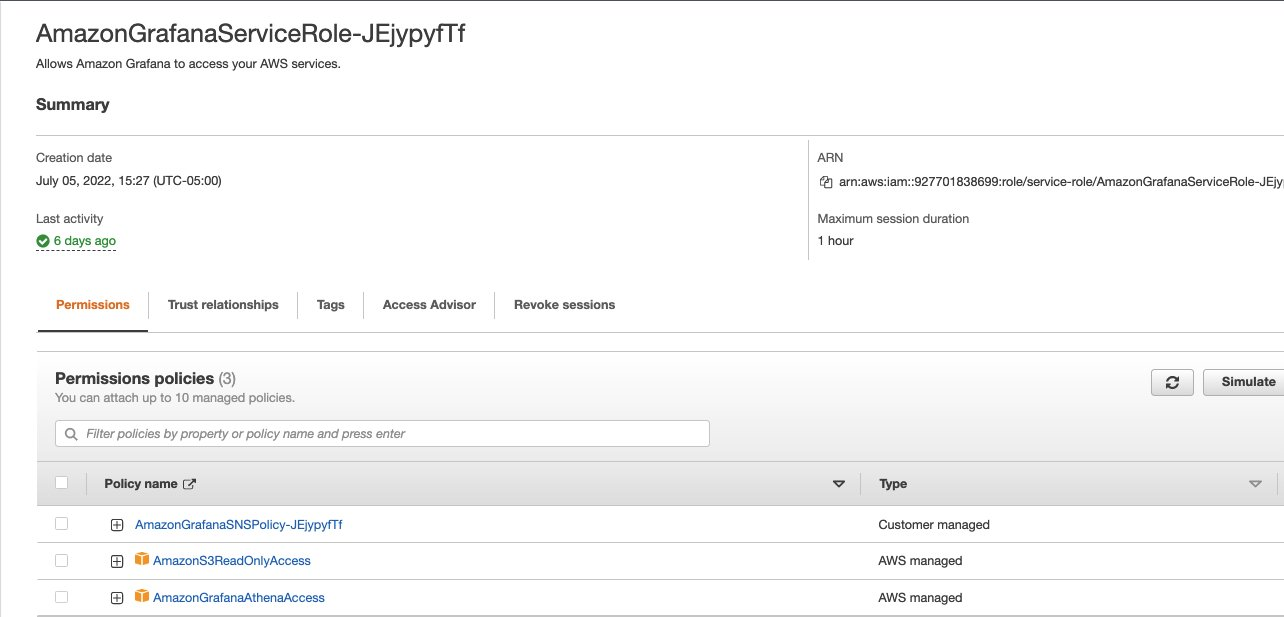Screen dimensions: 1284x617
Task: Click the magnifier icon in the filter field
Action: pos(70,433)
